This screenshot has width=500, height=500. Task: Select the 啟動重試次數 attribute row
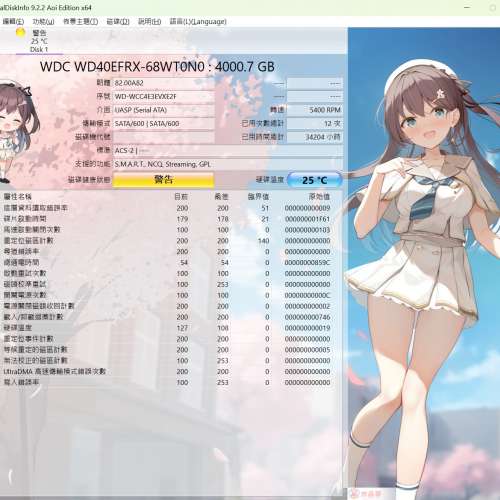pos(171,273)
